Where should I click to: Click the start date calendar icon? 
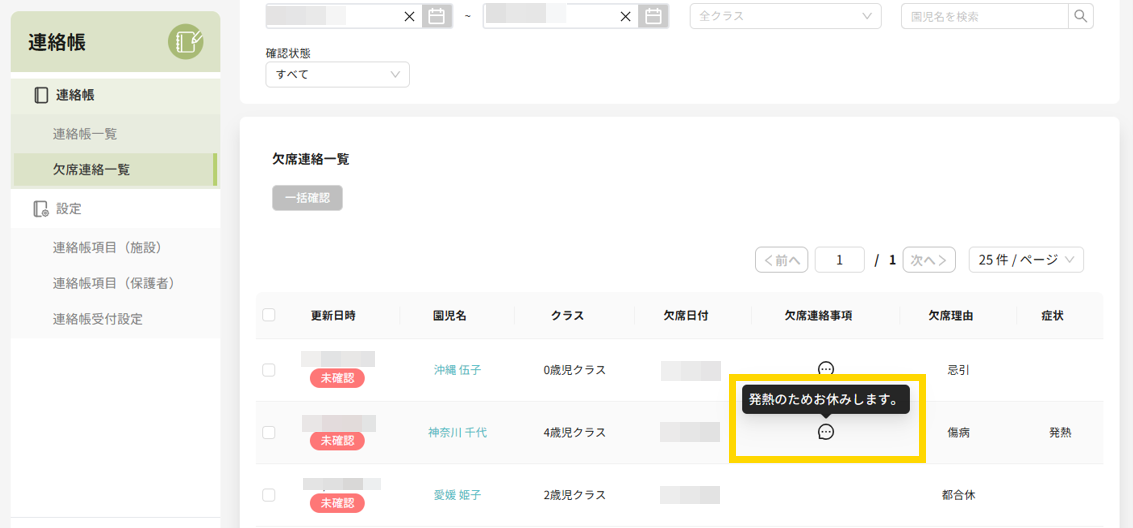(x=436, y=16)
